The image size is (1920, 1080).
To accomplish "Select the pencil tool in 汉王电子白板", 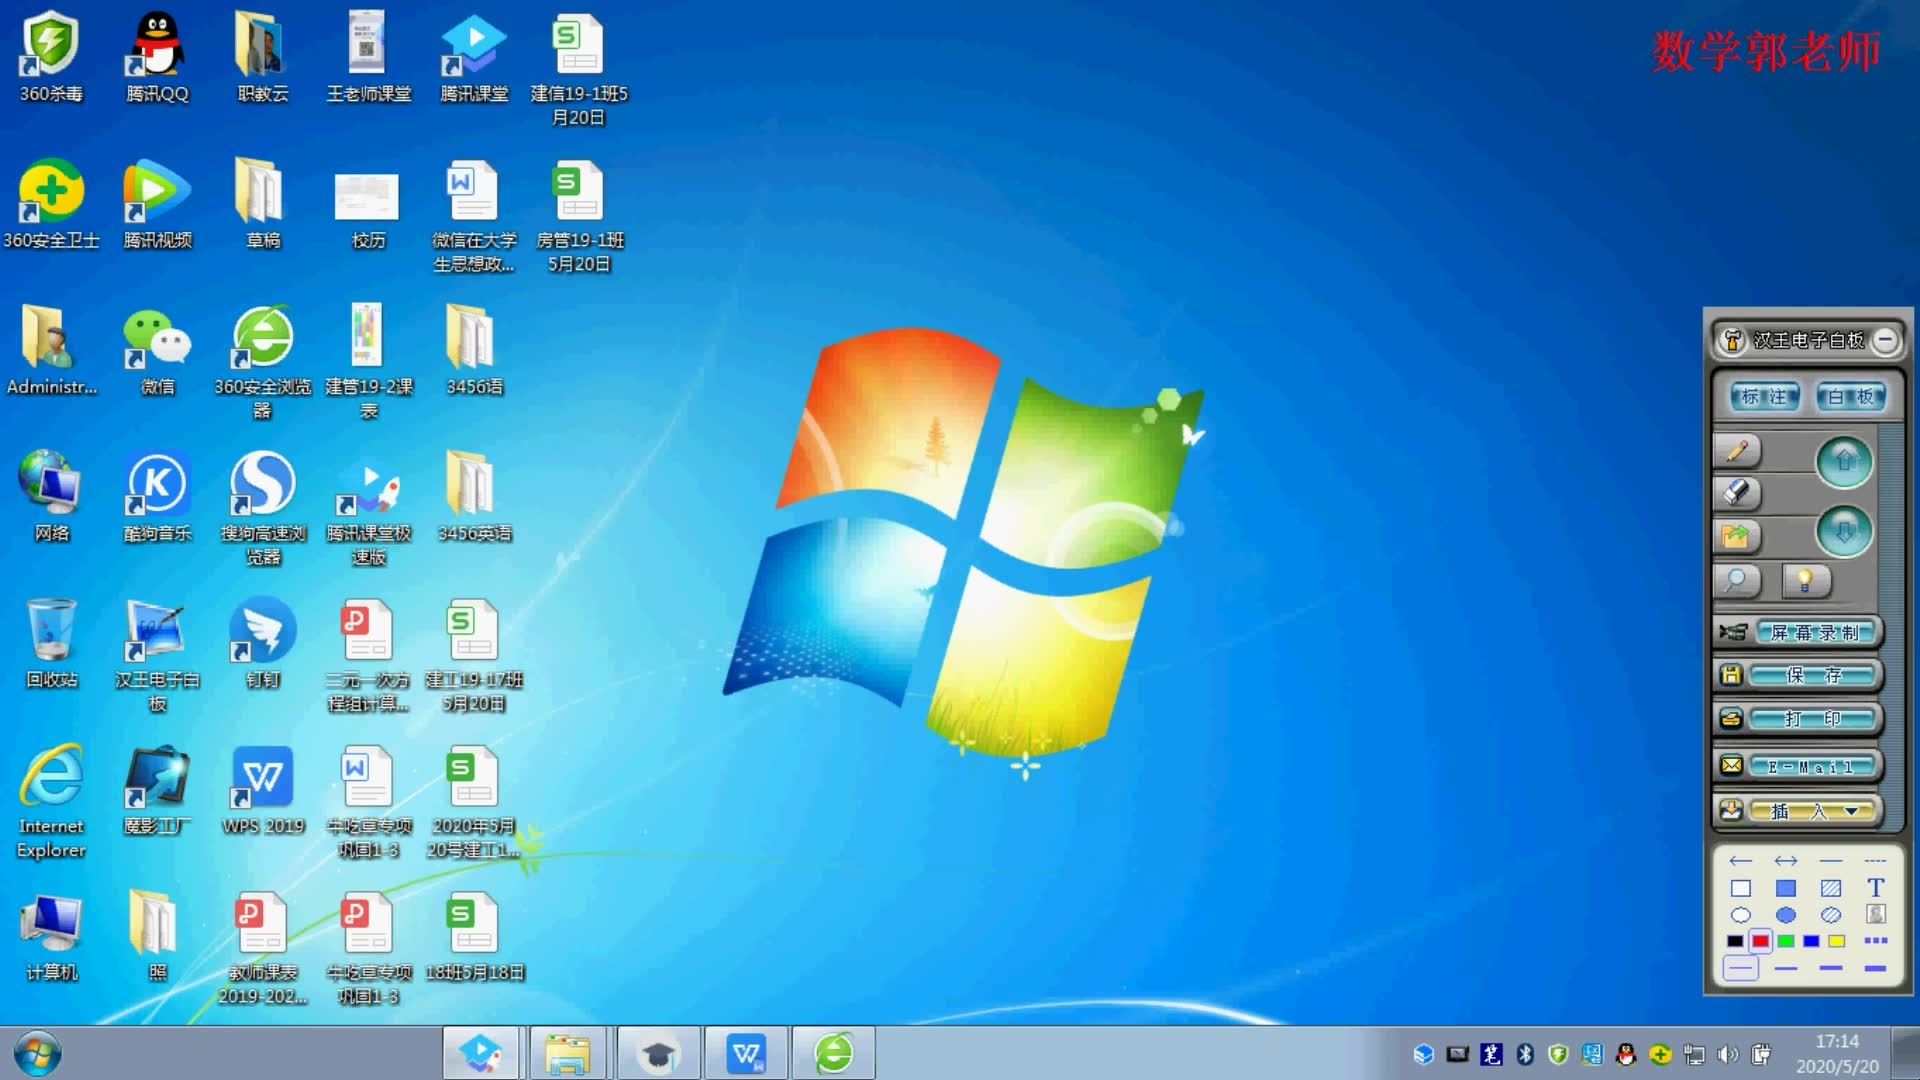I will click(1738, 451).
